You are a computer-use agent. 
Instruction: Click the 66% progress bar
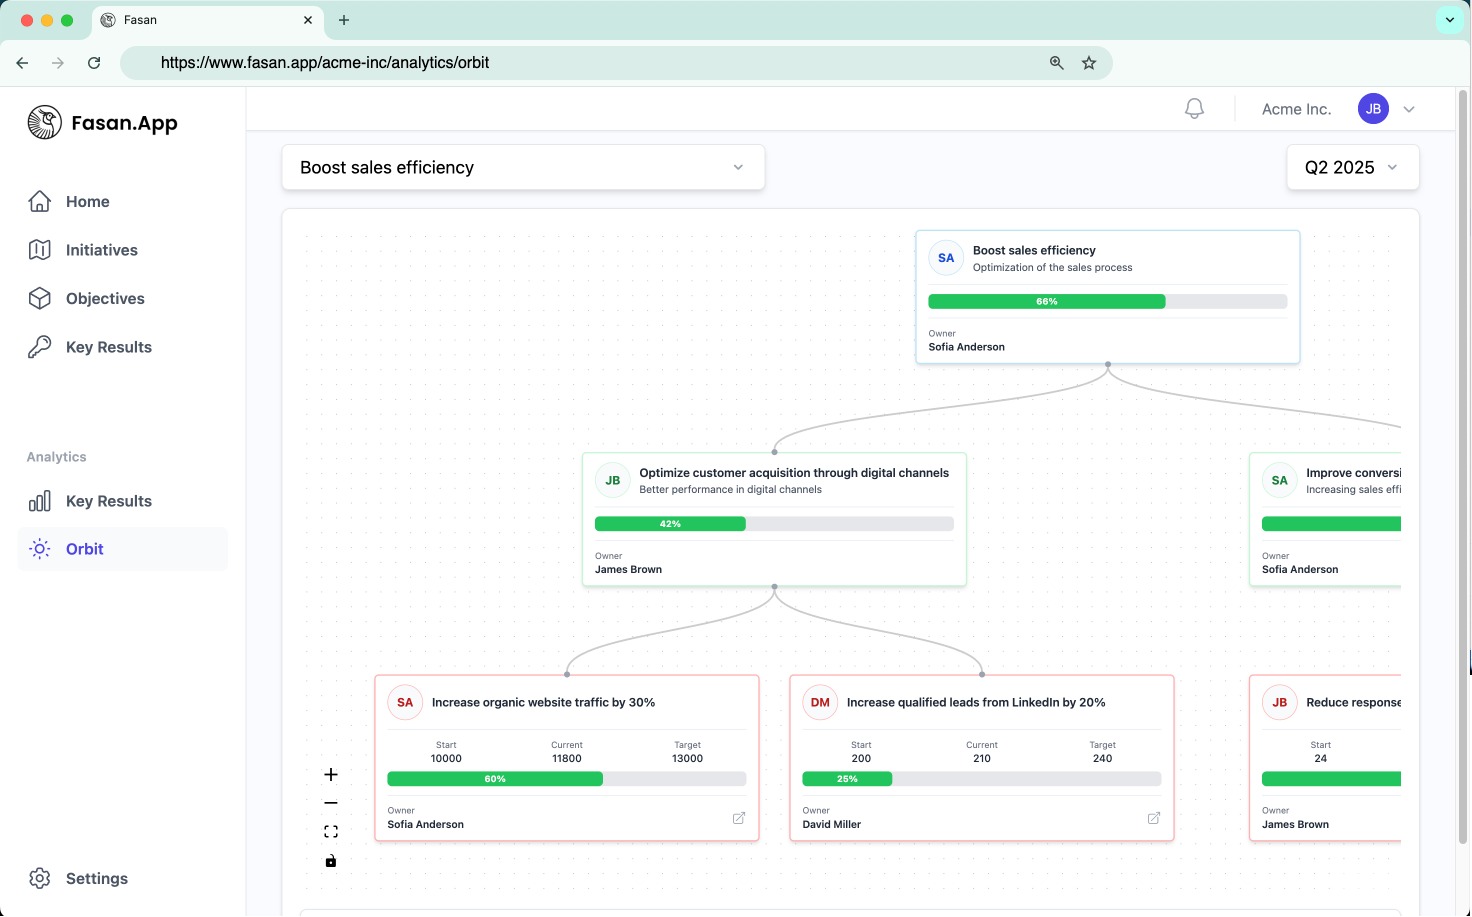1107,301
